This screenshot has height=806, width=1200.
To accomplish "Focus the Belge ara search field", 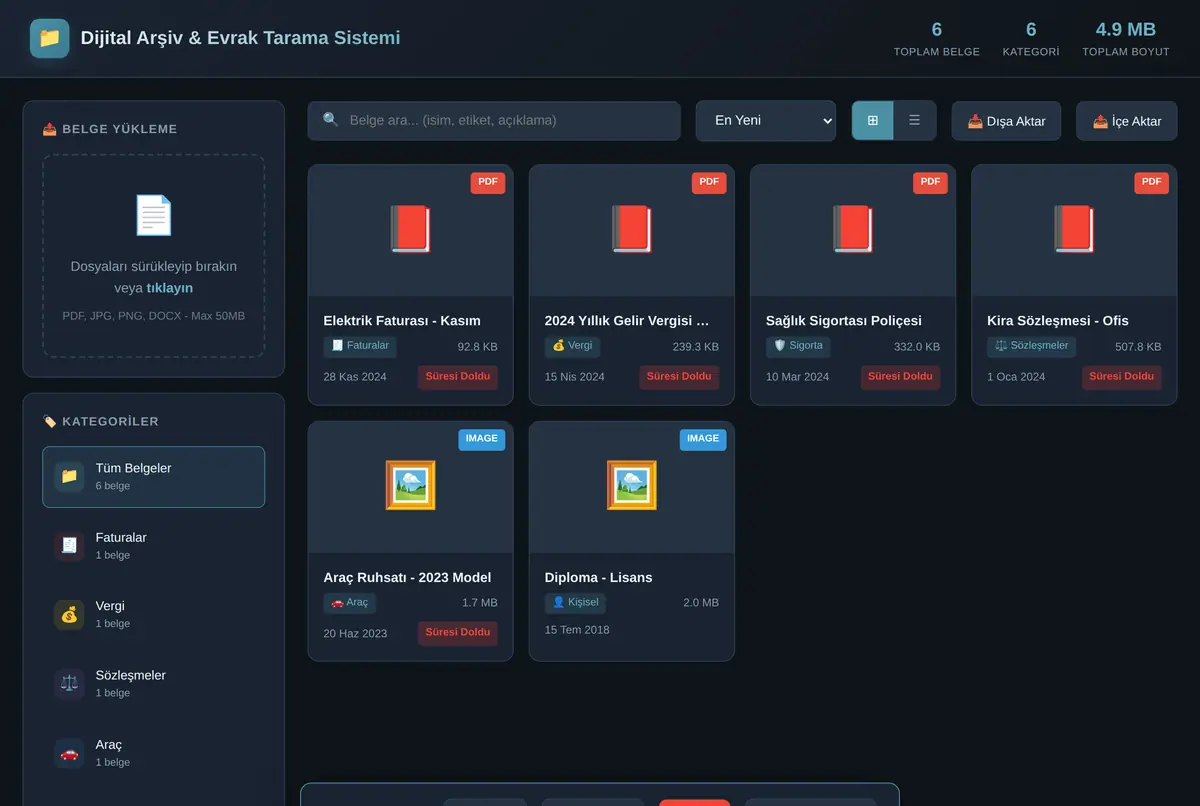I will [x=494, y=120].
